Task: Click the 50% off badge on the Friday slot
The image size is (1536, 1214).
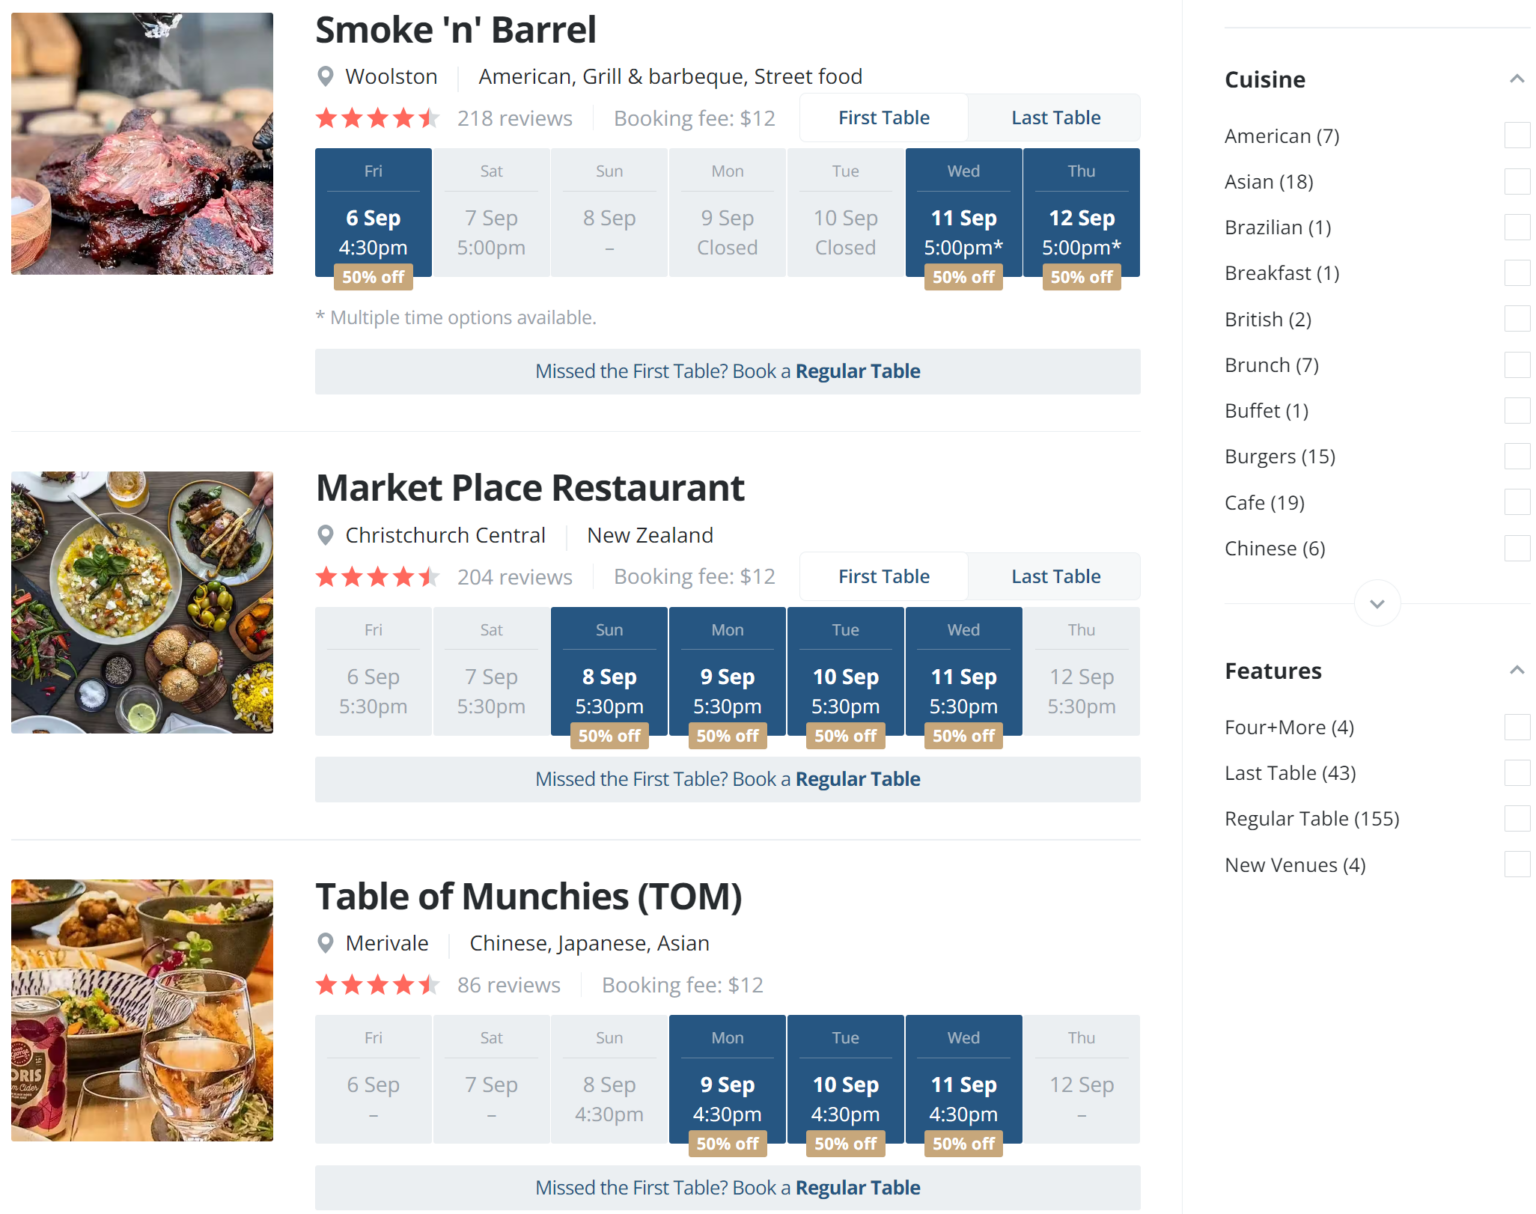Action: pyautogui.click(x=373, y=277)
